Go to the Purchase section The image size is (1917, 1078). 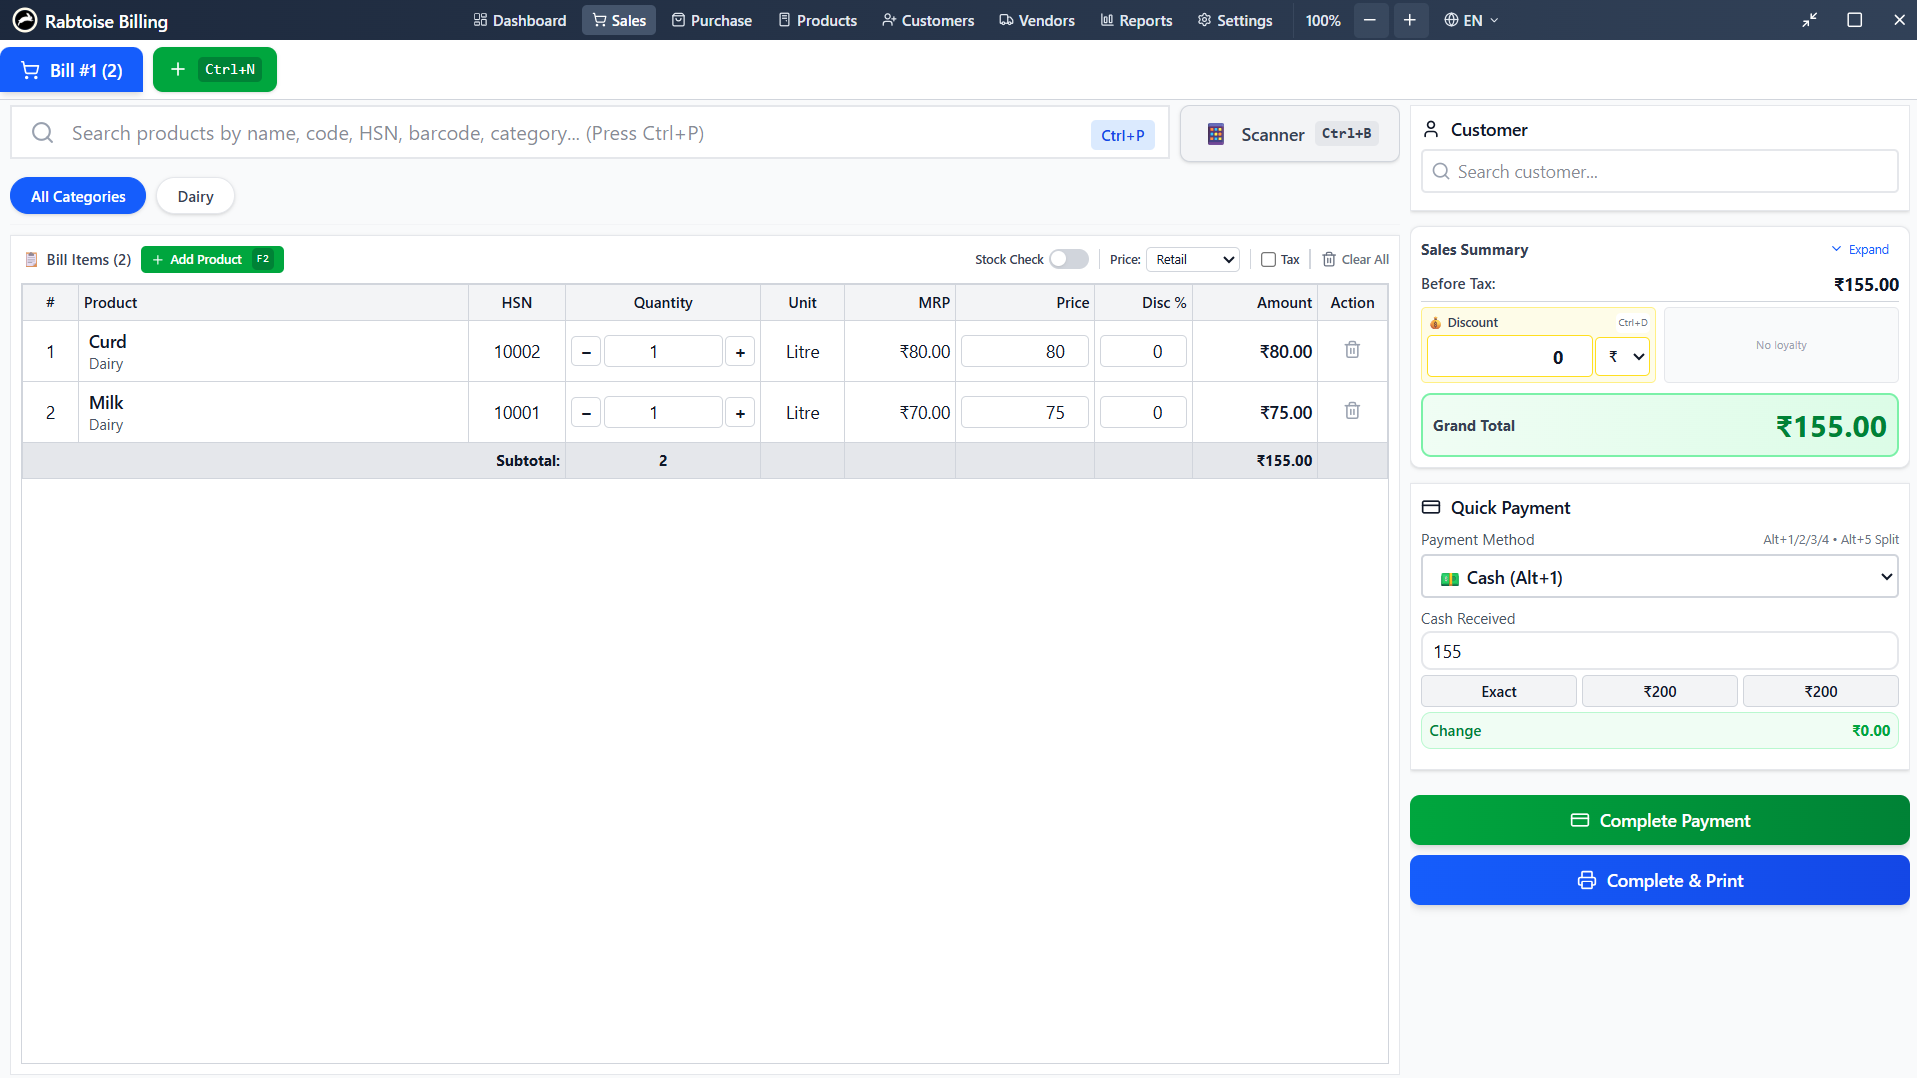click(712, 20)
